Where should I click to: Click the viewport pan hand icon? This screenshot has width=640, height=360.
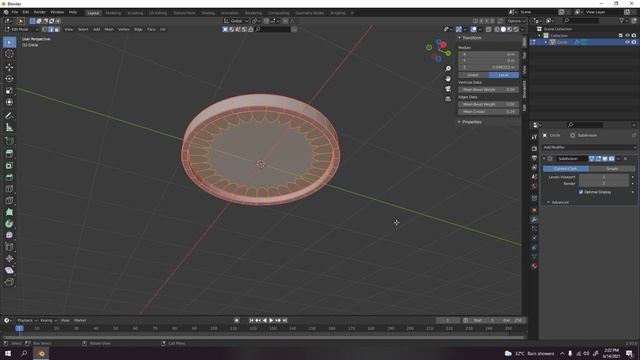[x=448, y=79]
